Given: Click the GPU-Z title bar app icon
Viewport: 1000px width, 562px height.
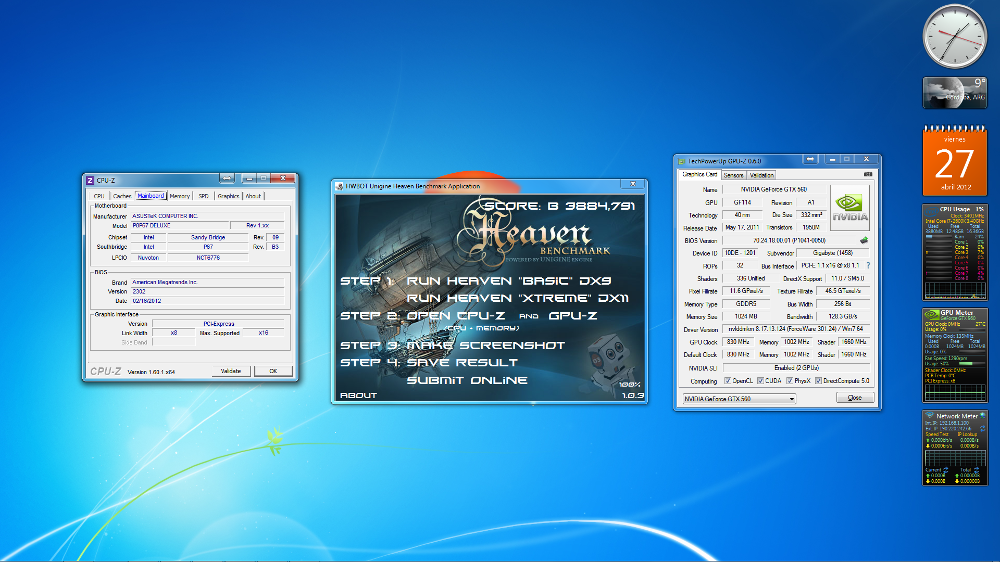Looking at the screenshot, I should 681,161.
